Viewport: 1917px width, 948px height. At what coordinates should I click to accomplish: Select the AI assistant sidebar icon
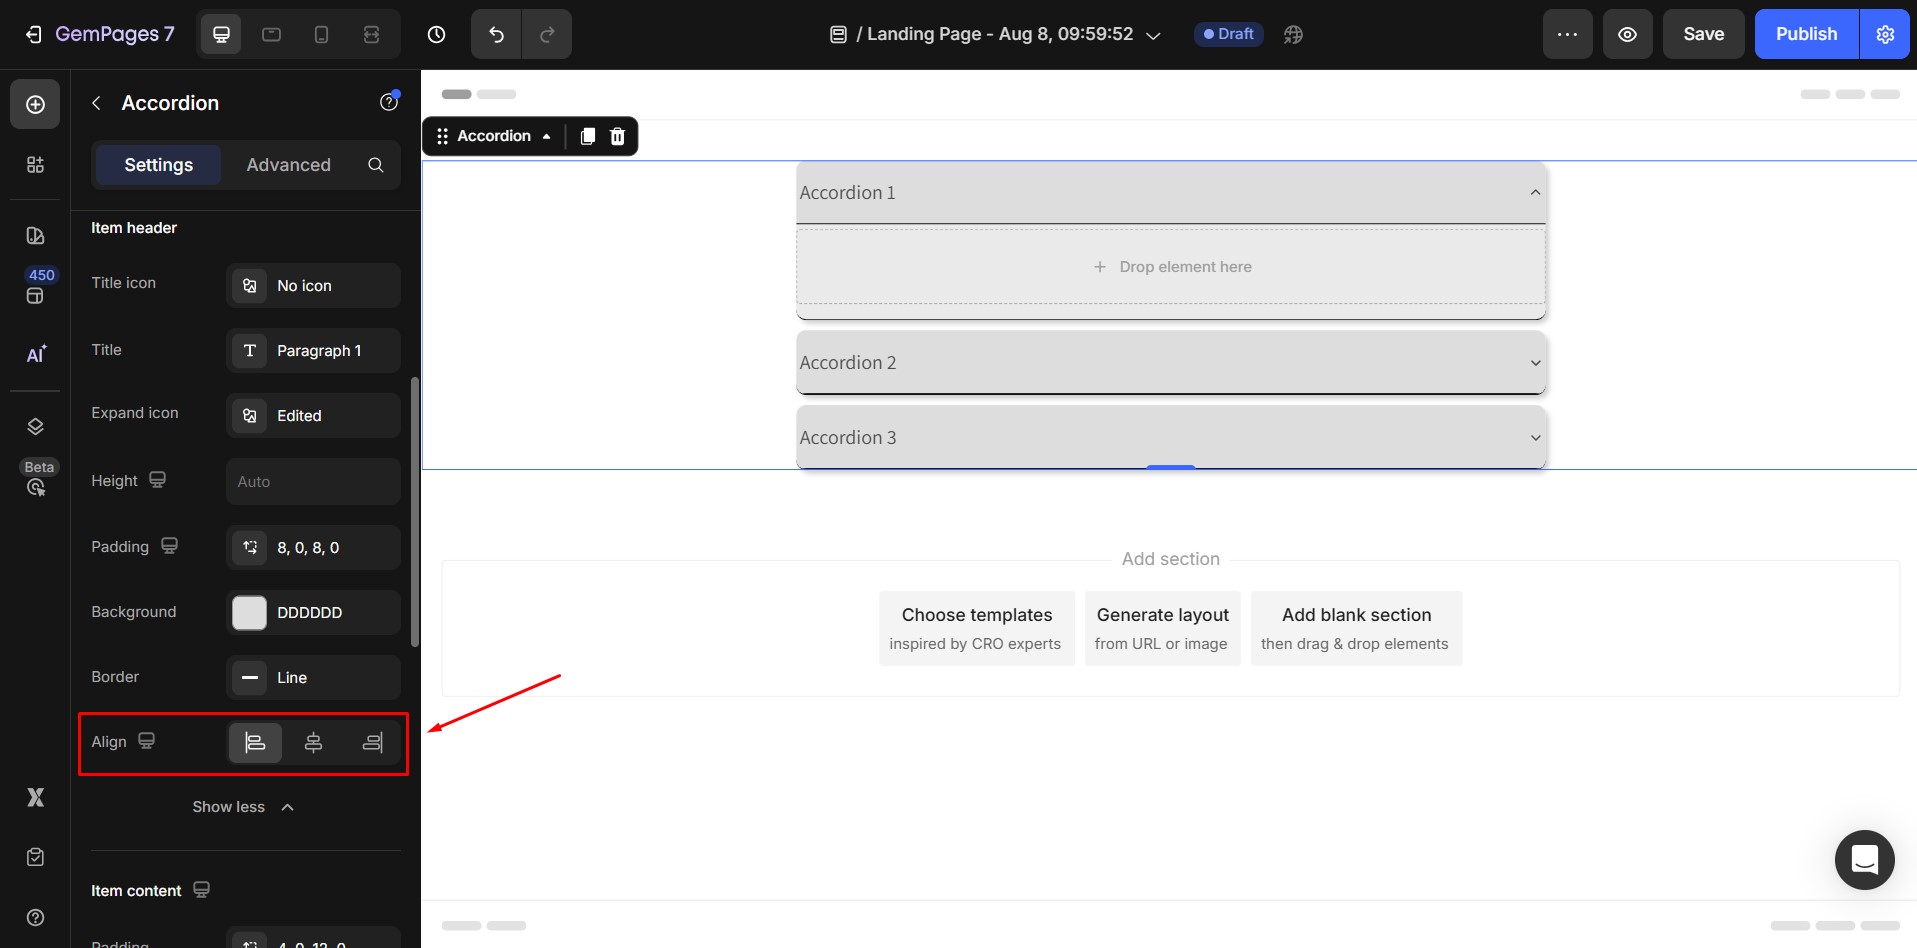coord(35,354)
